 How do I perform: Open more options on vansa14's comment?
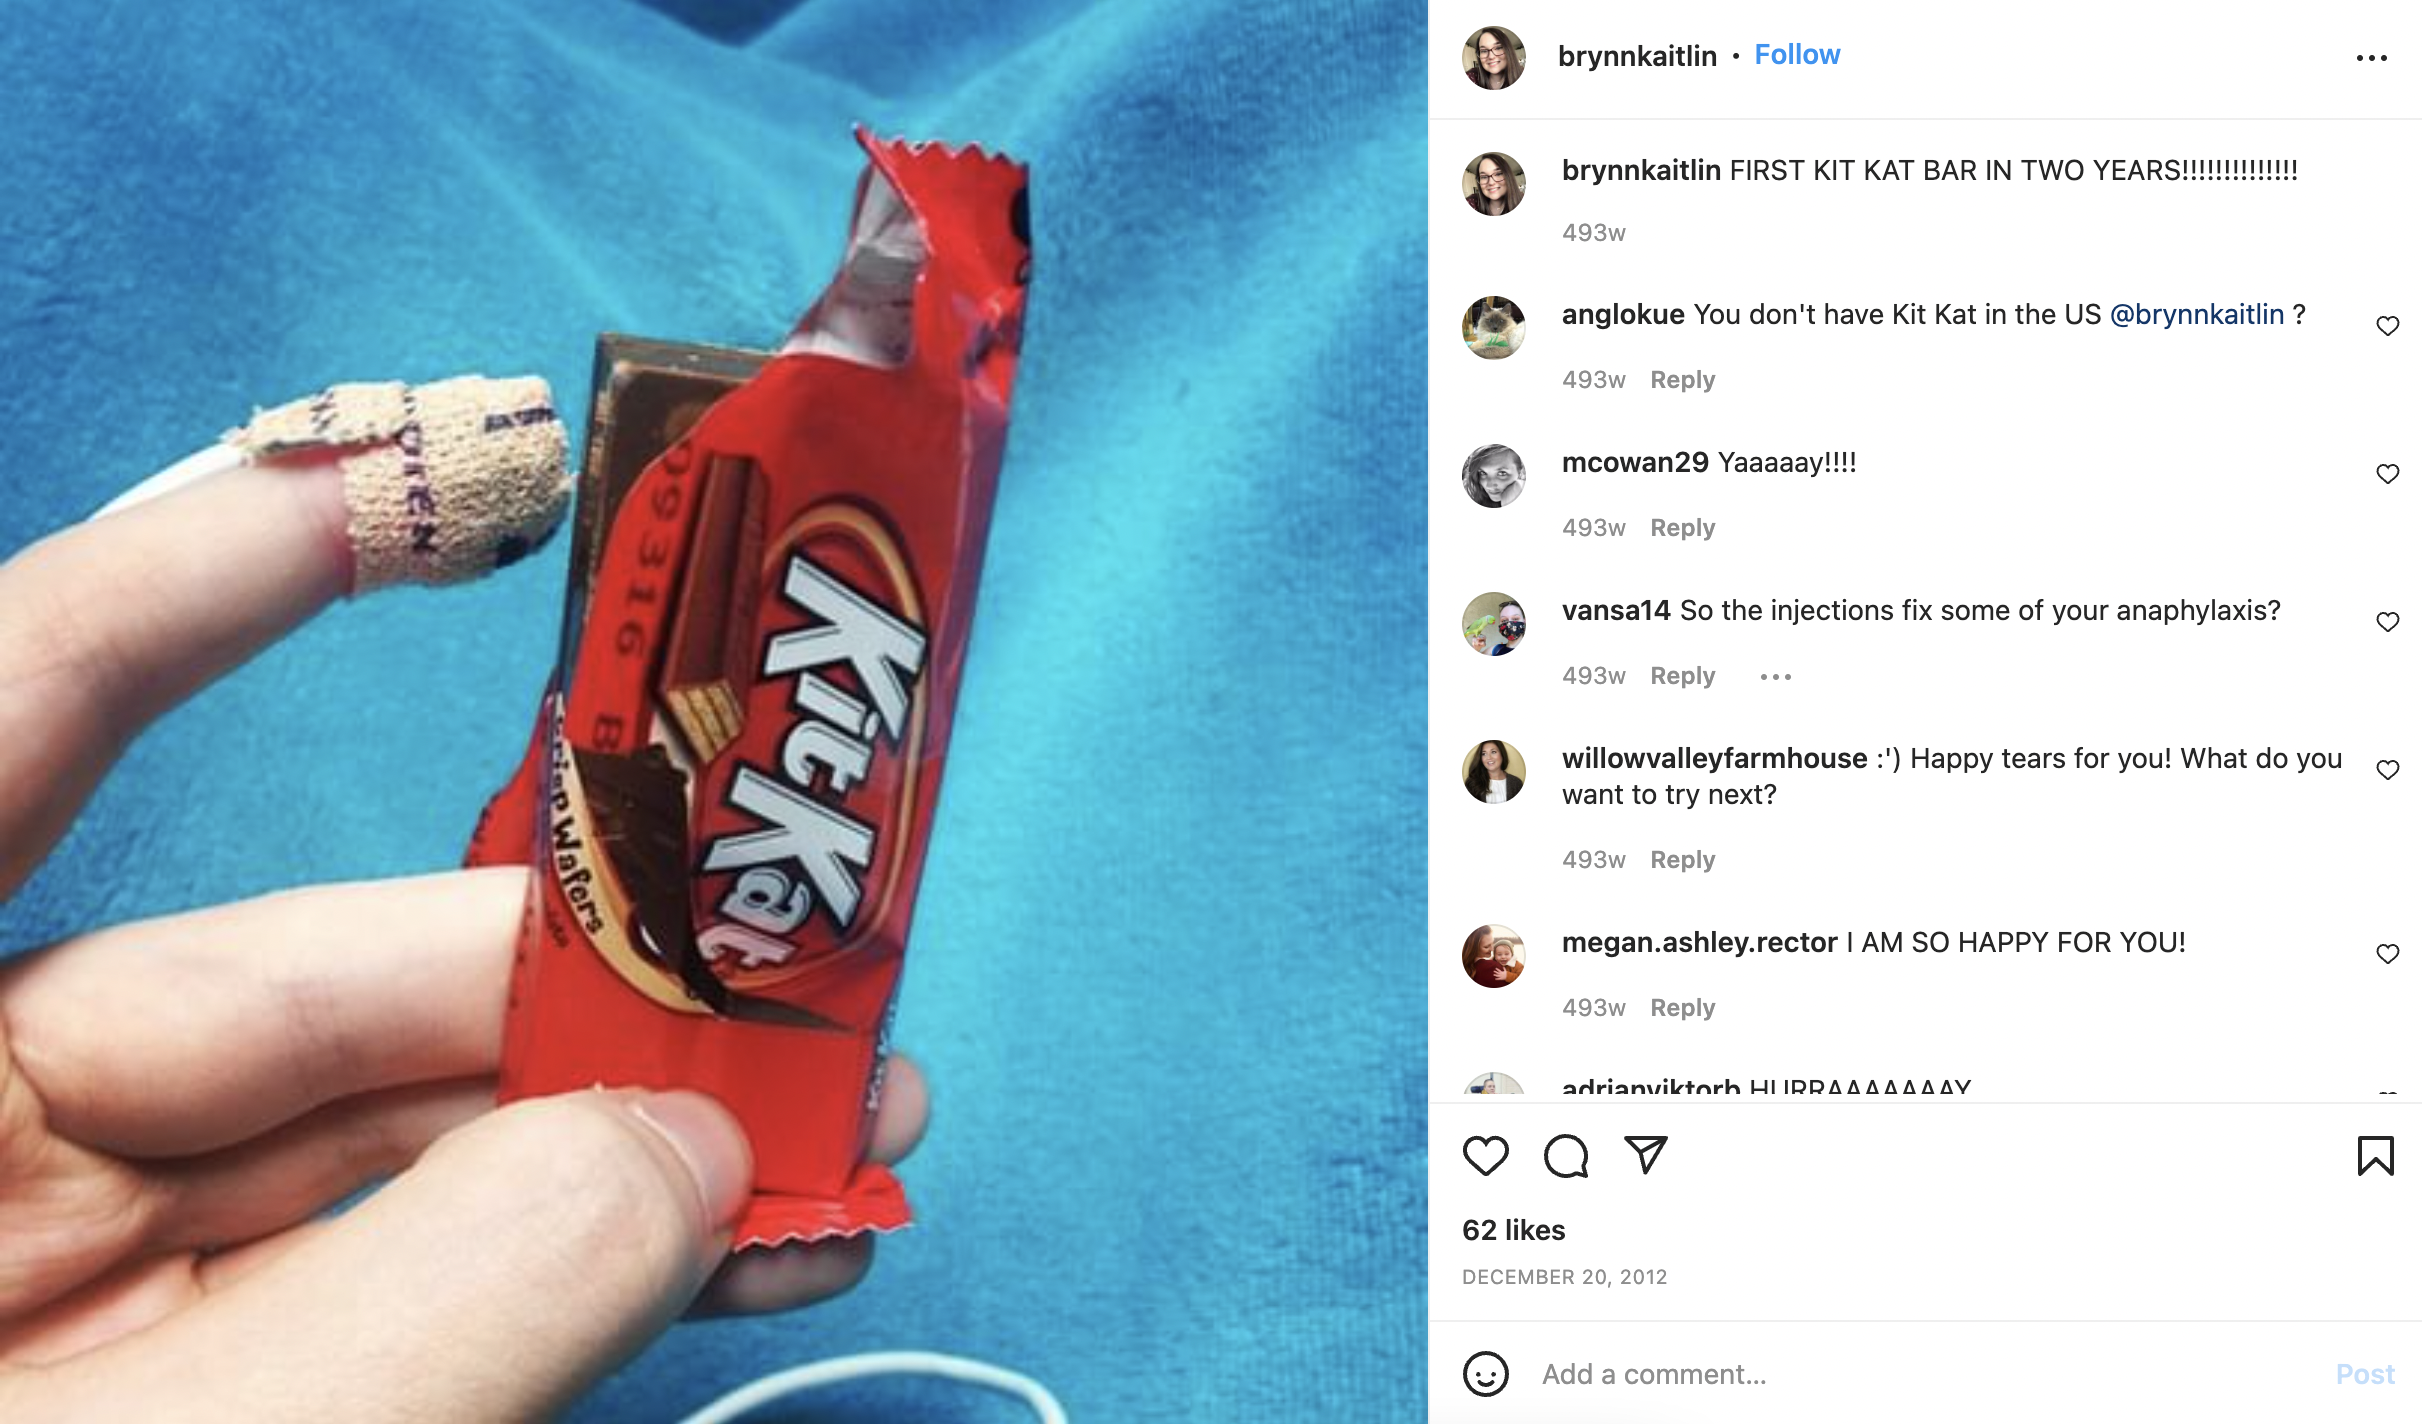point(1776,677)
